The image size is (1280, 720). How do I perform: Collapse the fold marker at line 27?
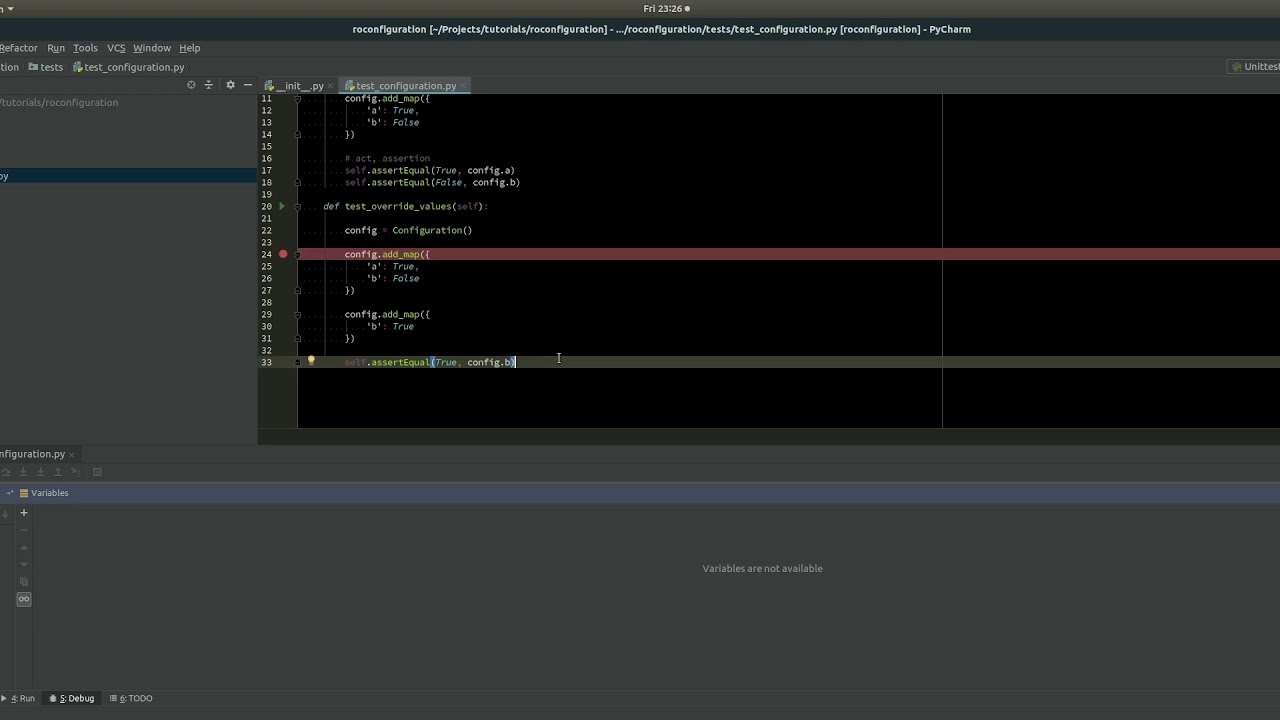pos(297,290)
